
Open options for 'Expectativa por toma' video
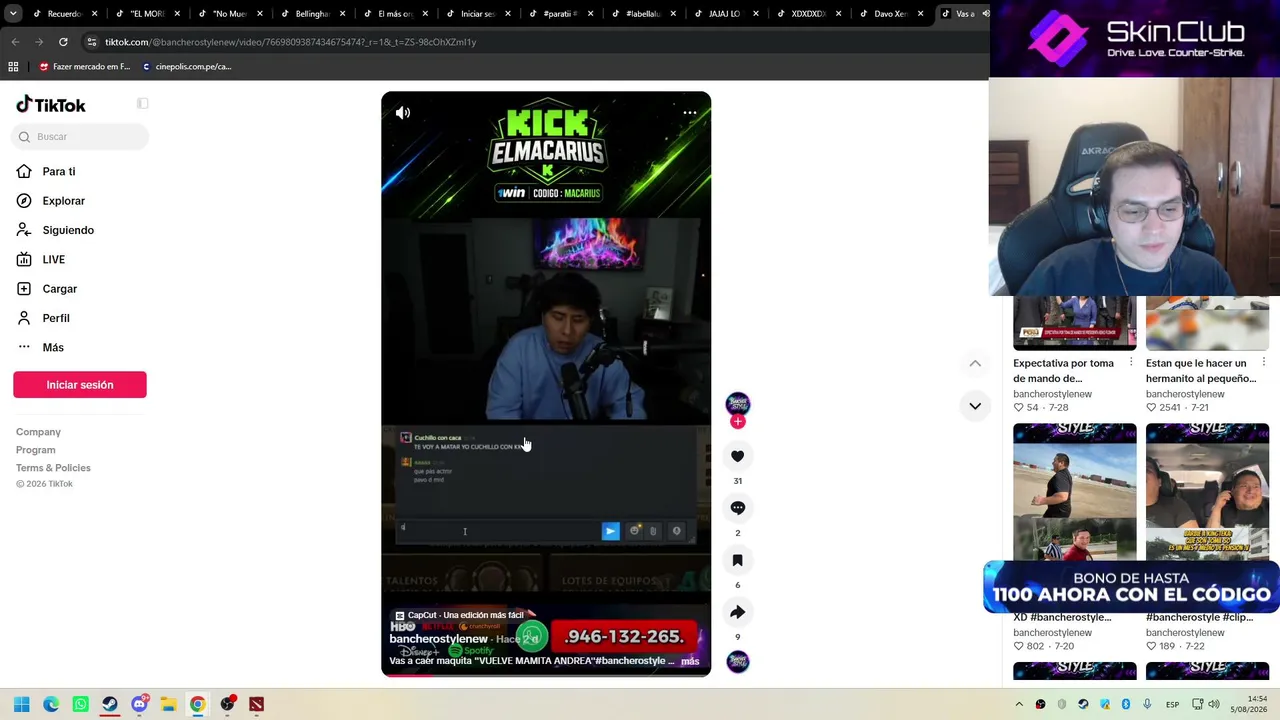(1131, 362)
